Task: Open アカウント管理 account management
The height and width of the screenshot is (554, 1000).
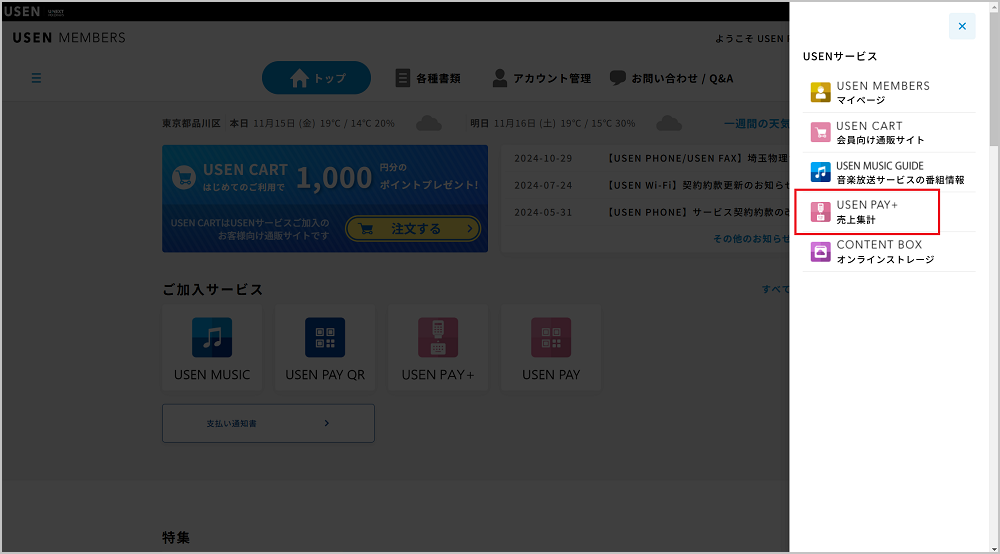Action: (541, 78)
